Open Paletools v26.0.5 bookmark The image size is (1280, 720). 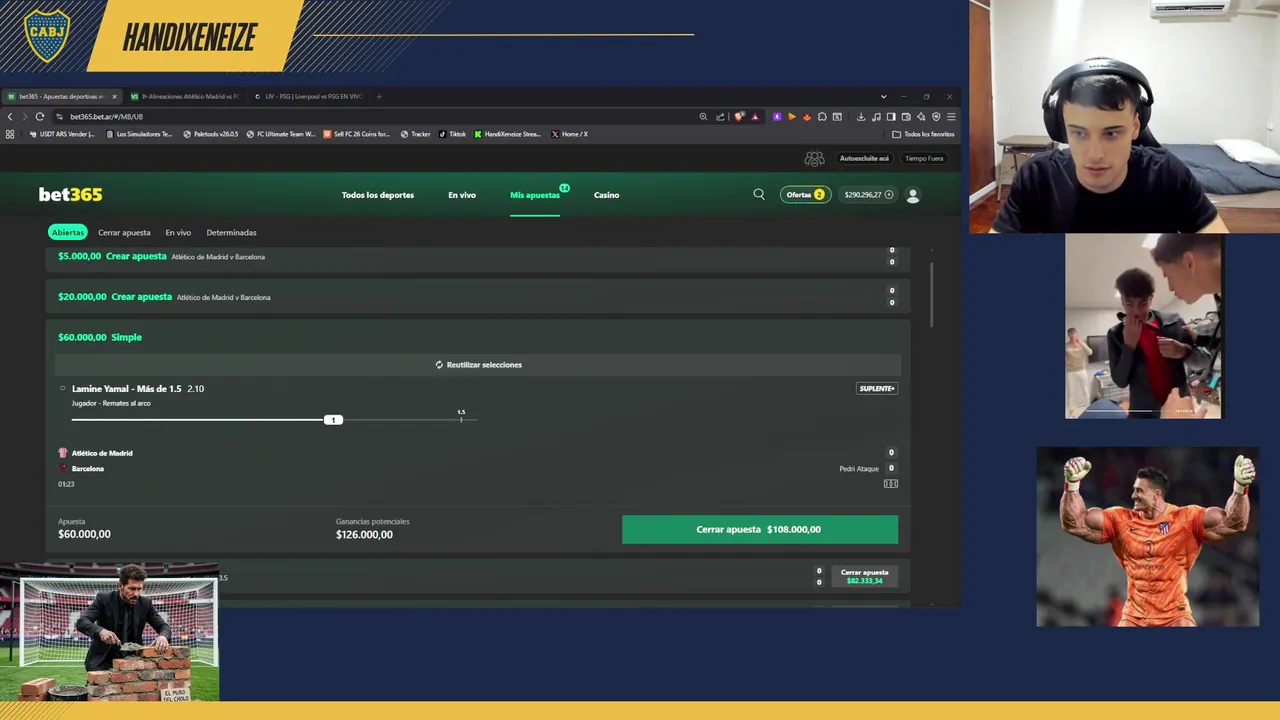click(211, 134)
